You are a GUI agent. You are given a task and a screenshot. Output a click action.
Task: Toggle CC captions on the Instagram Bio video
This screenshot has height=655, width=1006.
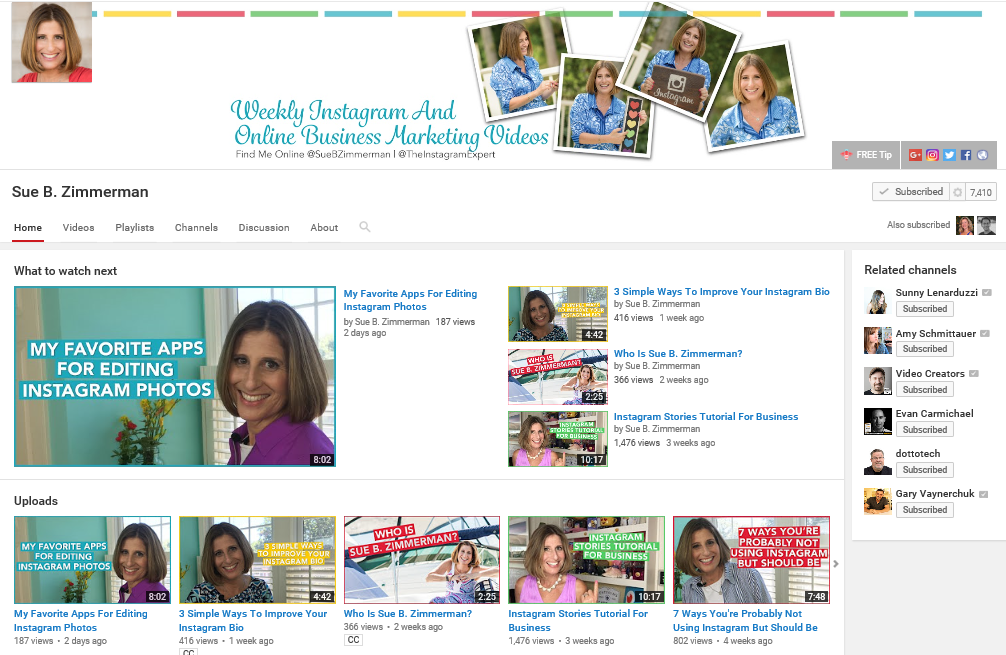point(188,651)
